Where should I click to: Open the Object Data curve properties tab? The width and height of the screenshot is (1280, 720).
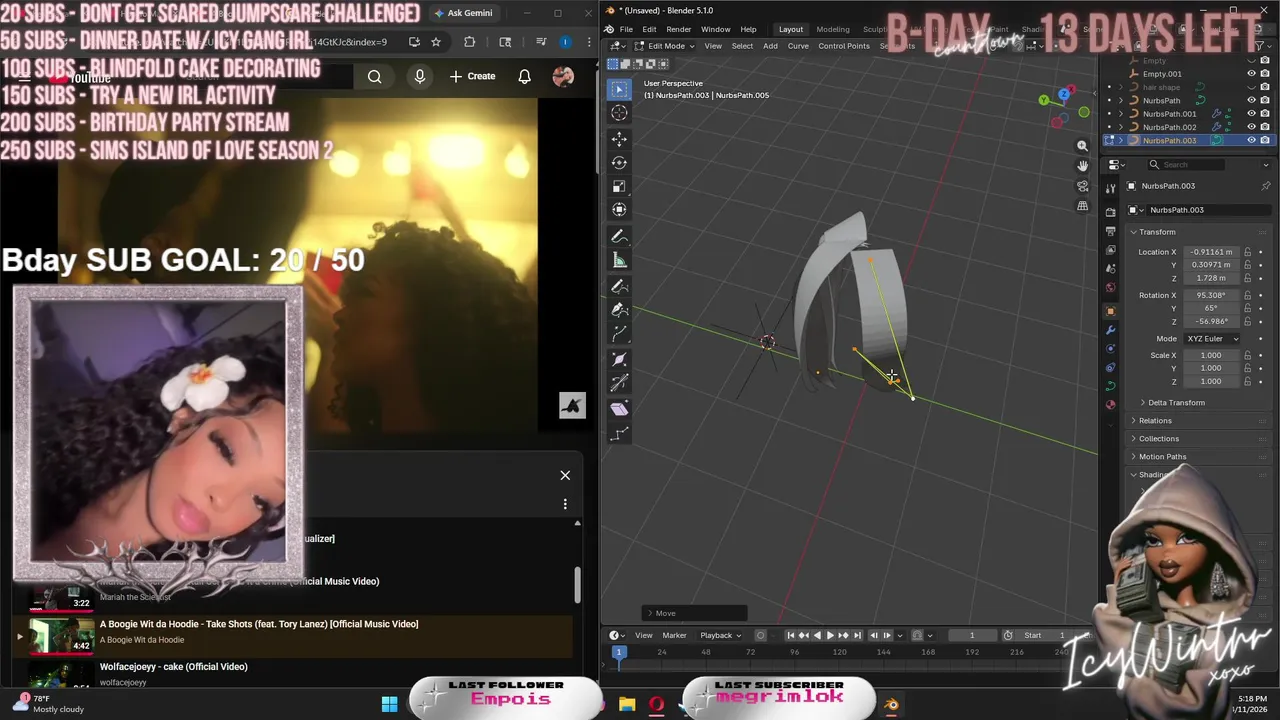click(1110, 386)
